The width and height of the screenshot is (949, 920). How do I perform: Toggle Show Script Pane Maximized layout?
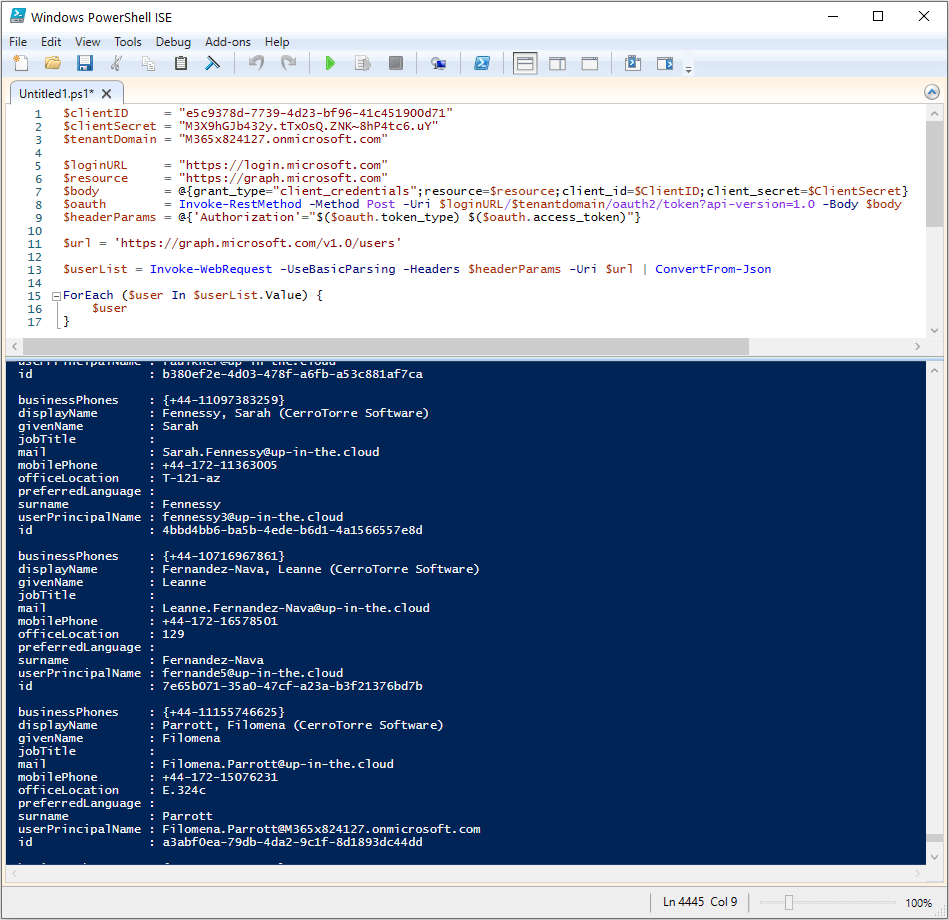(x=589, y=62)
